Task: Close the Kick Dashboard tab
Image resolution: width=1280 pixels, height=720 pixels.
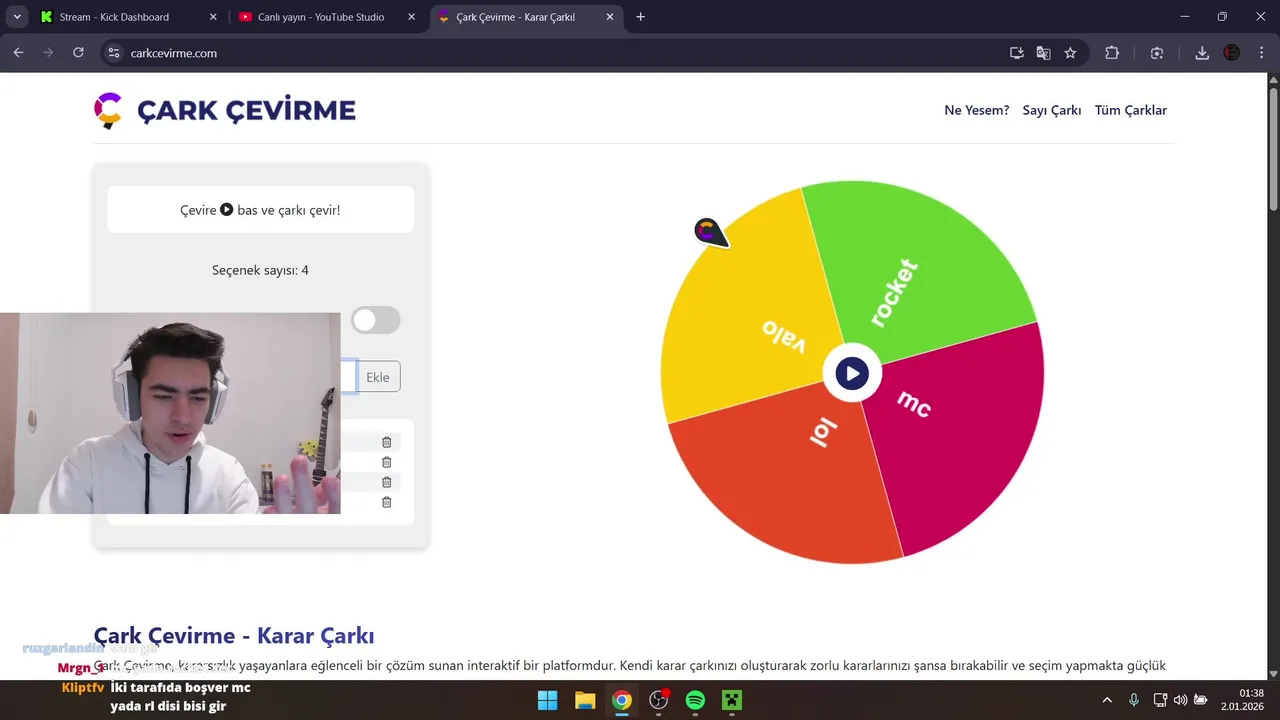Action: (x=213, y=17)
